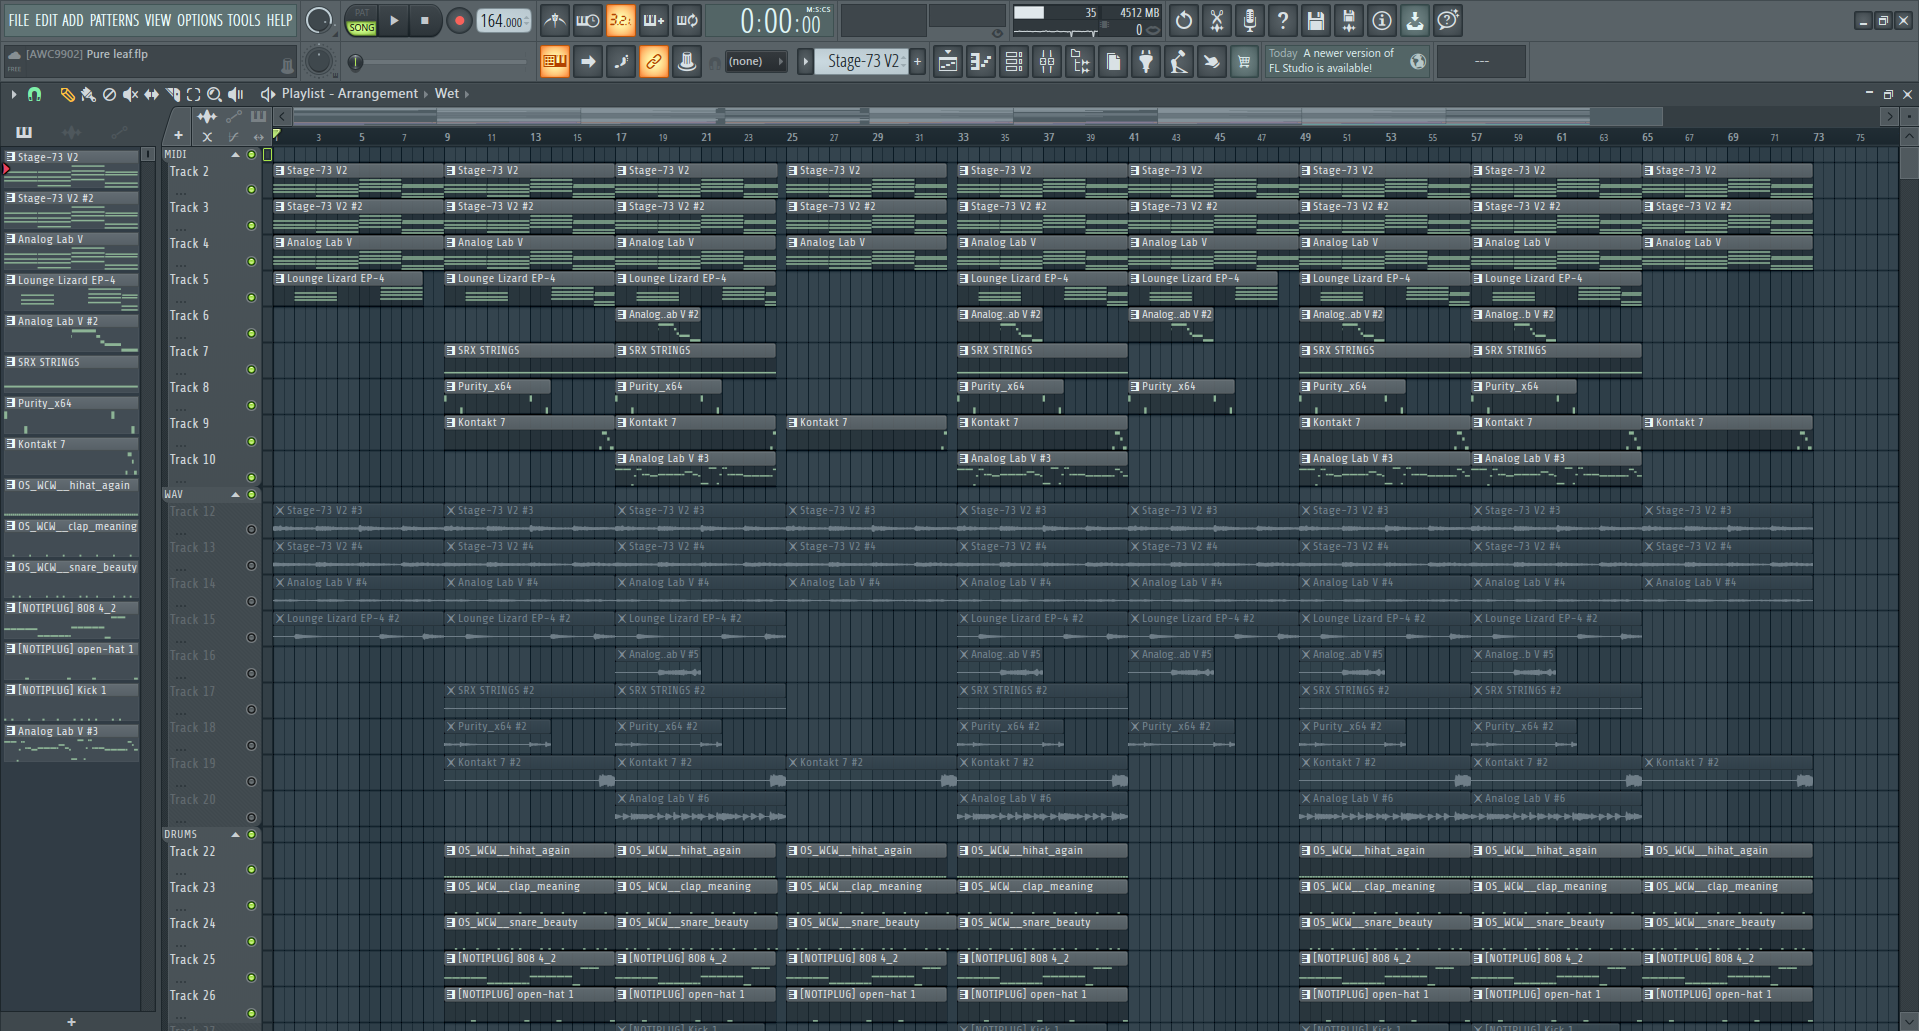Viewport: 1919px width, 1031px height.
Task: Open the audio editor scissors icon
Action: coord(1217,20)
